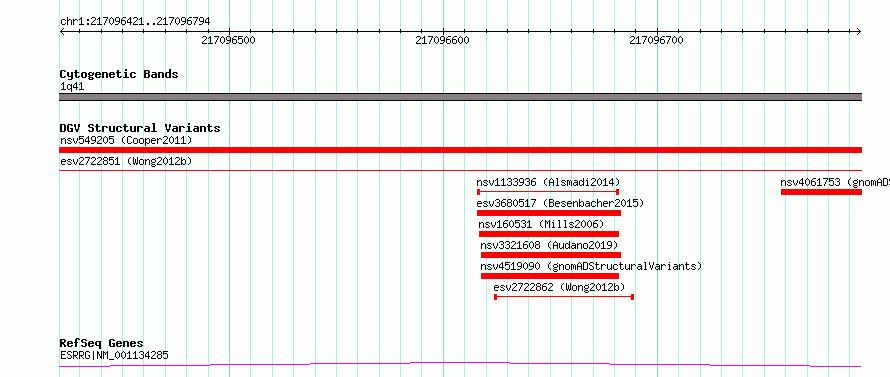Click the 217096600 ruler position label
The height and width of the screenshot is (377, 890).
click(443, 40)
